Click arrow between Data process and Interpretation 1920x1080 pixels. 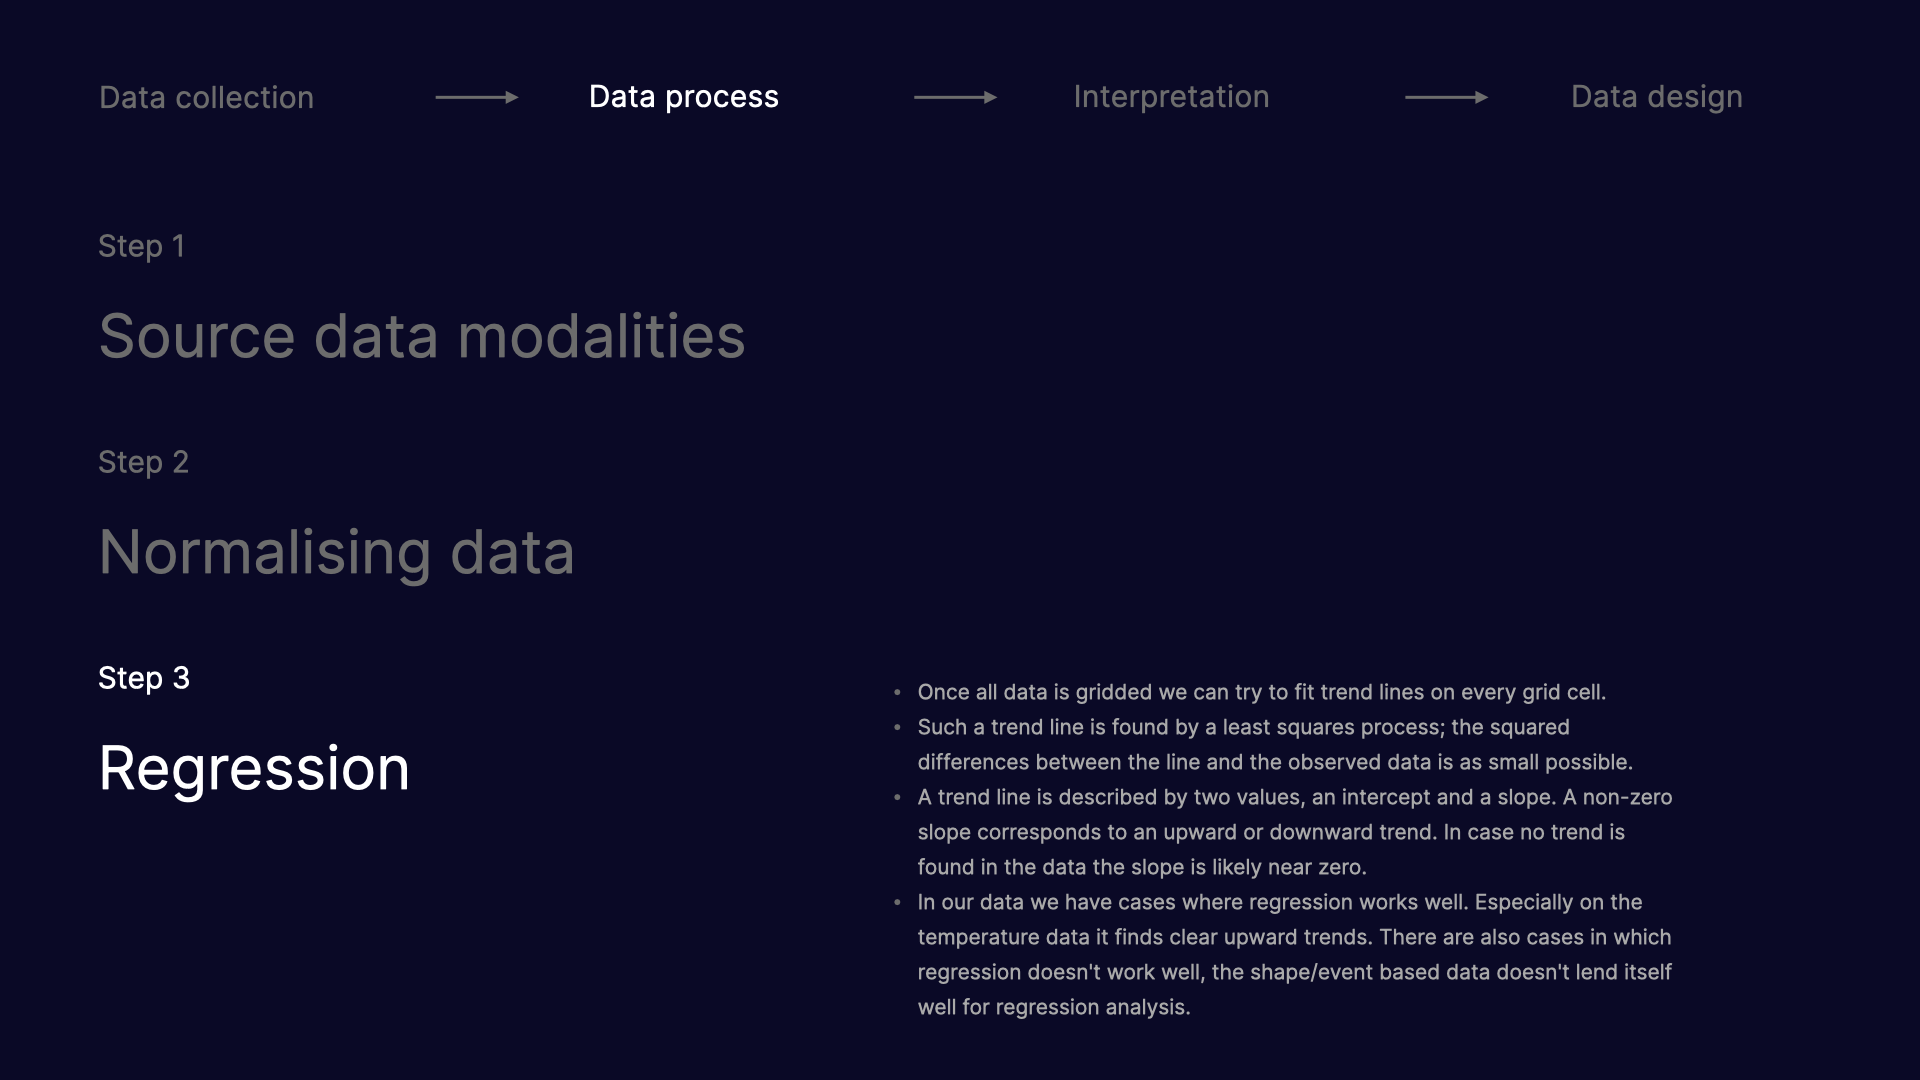[x=955, y=97]
